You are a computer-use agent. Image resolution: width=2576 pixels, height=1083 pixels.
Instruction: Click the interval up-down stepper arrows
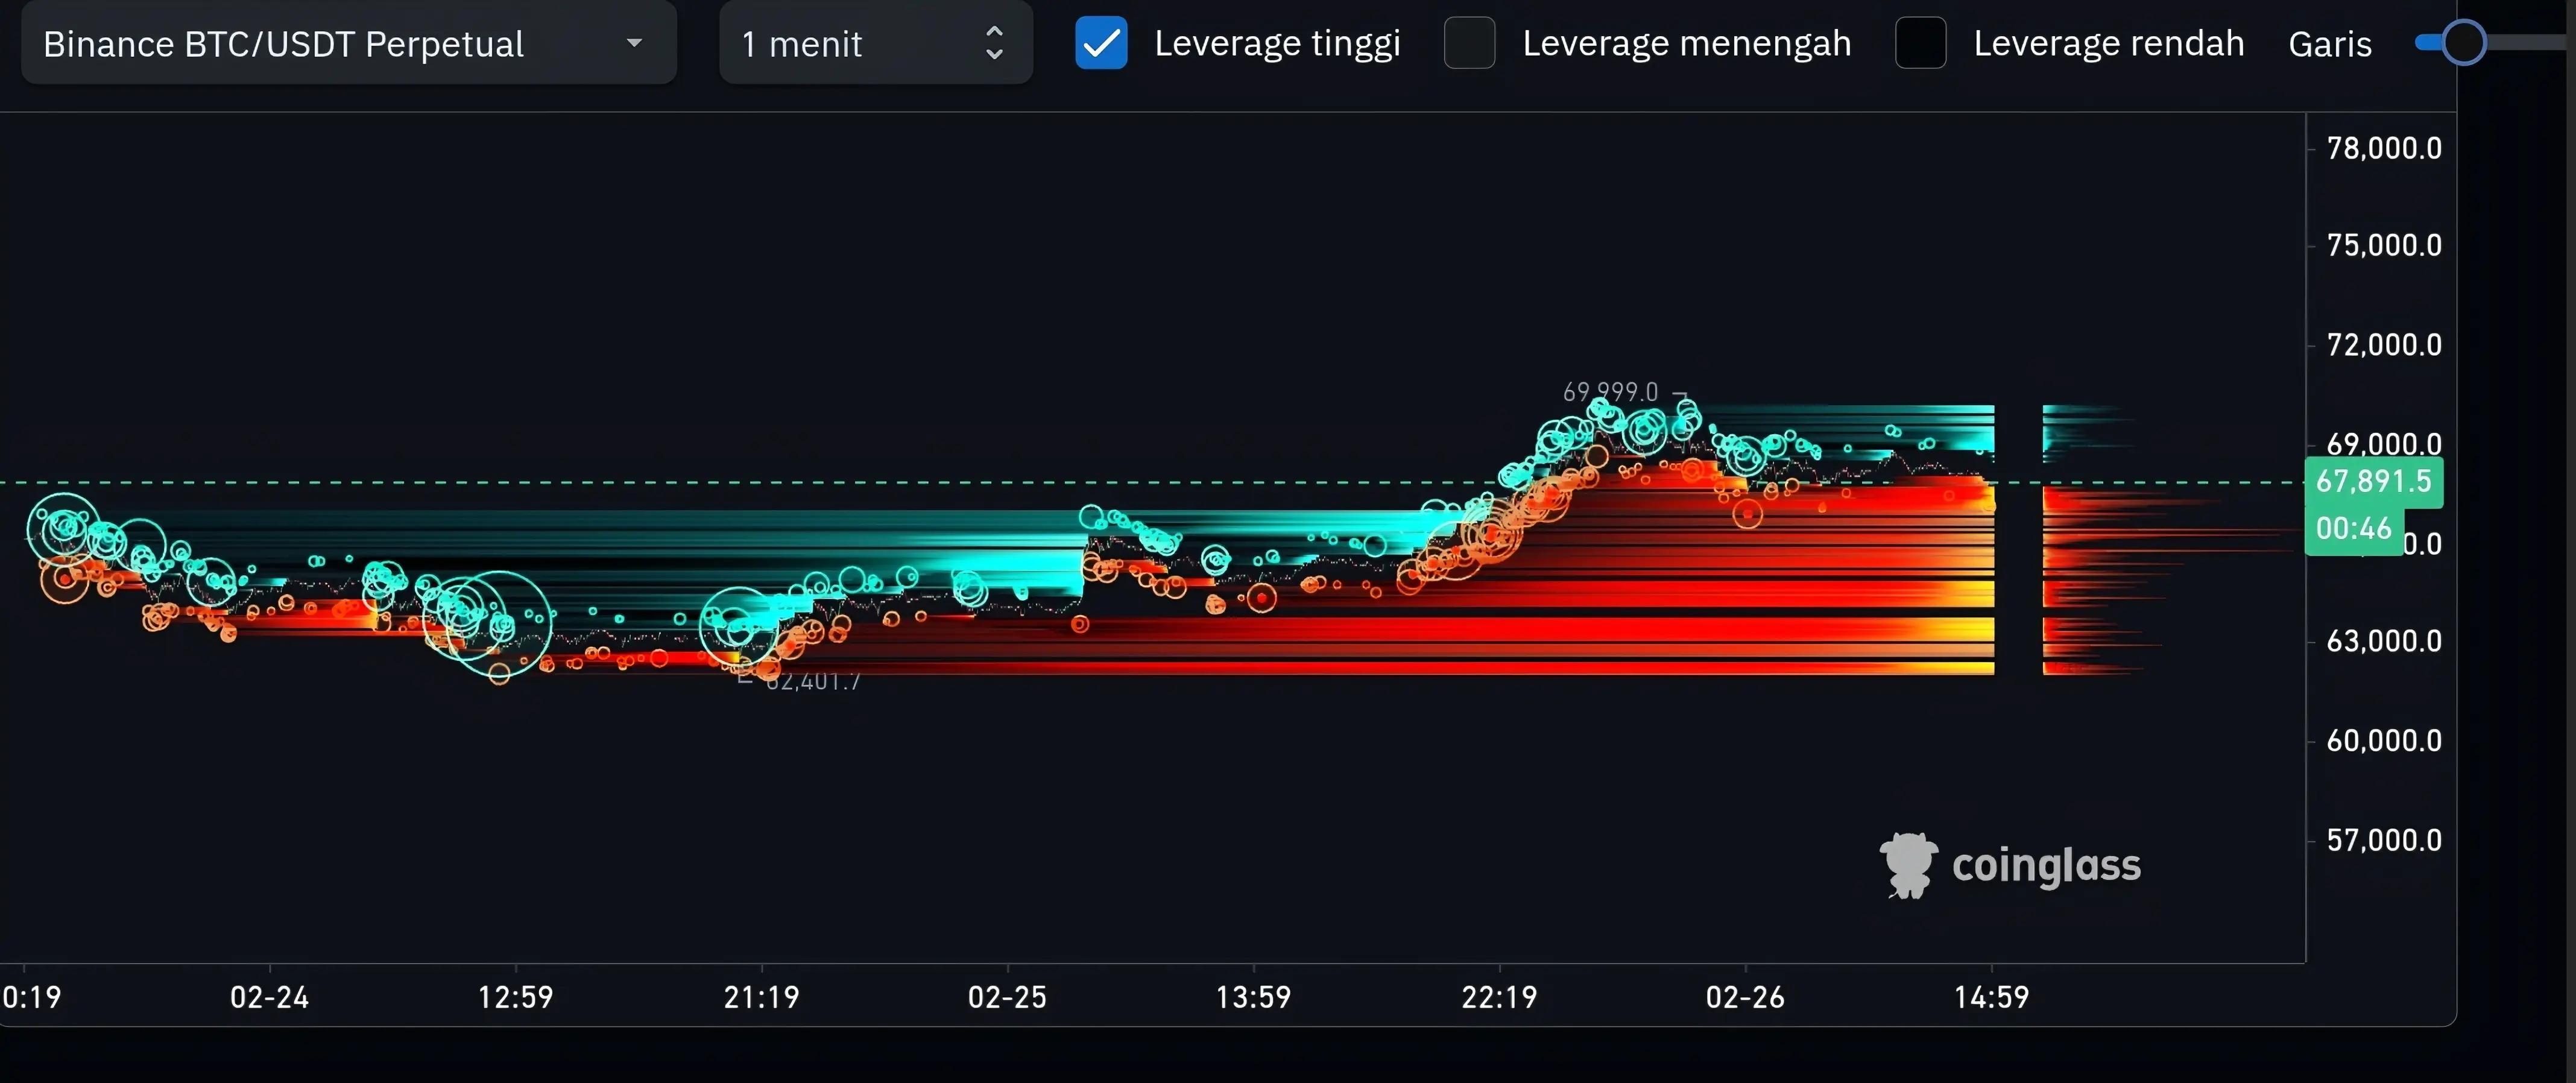coord(994,43)
